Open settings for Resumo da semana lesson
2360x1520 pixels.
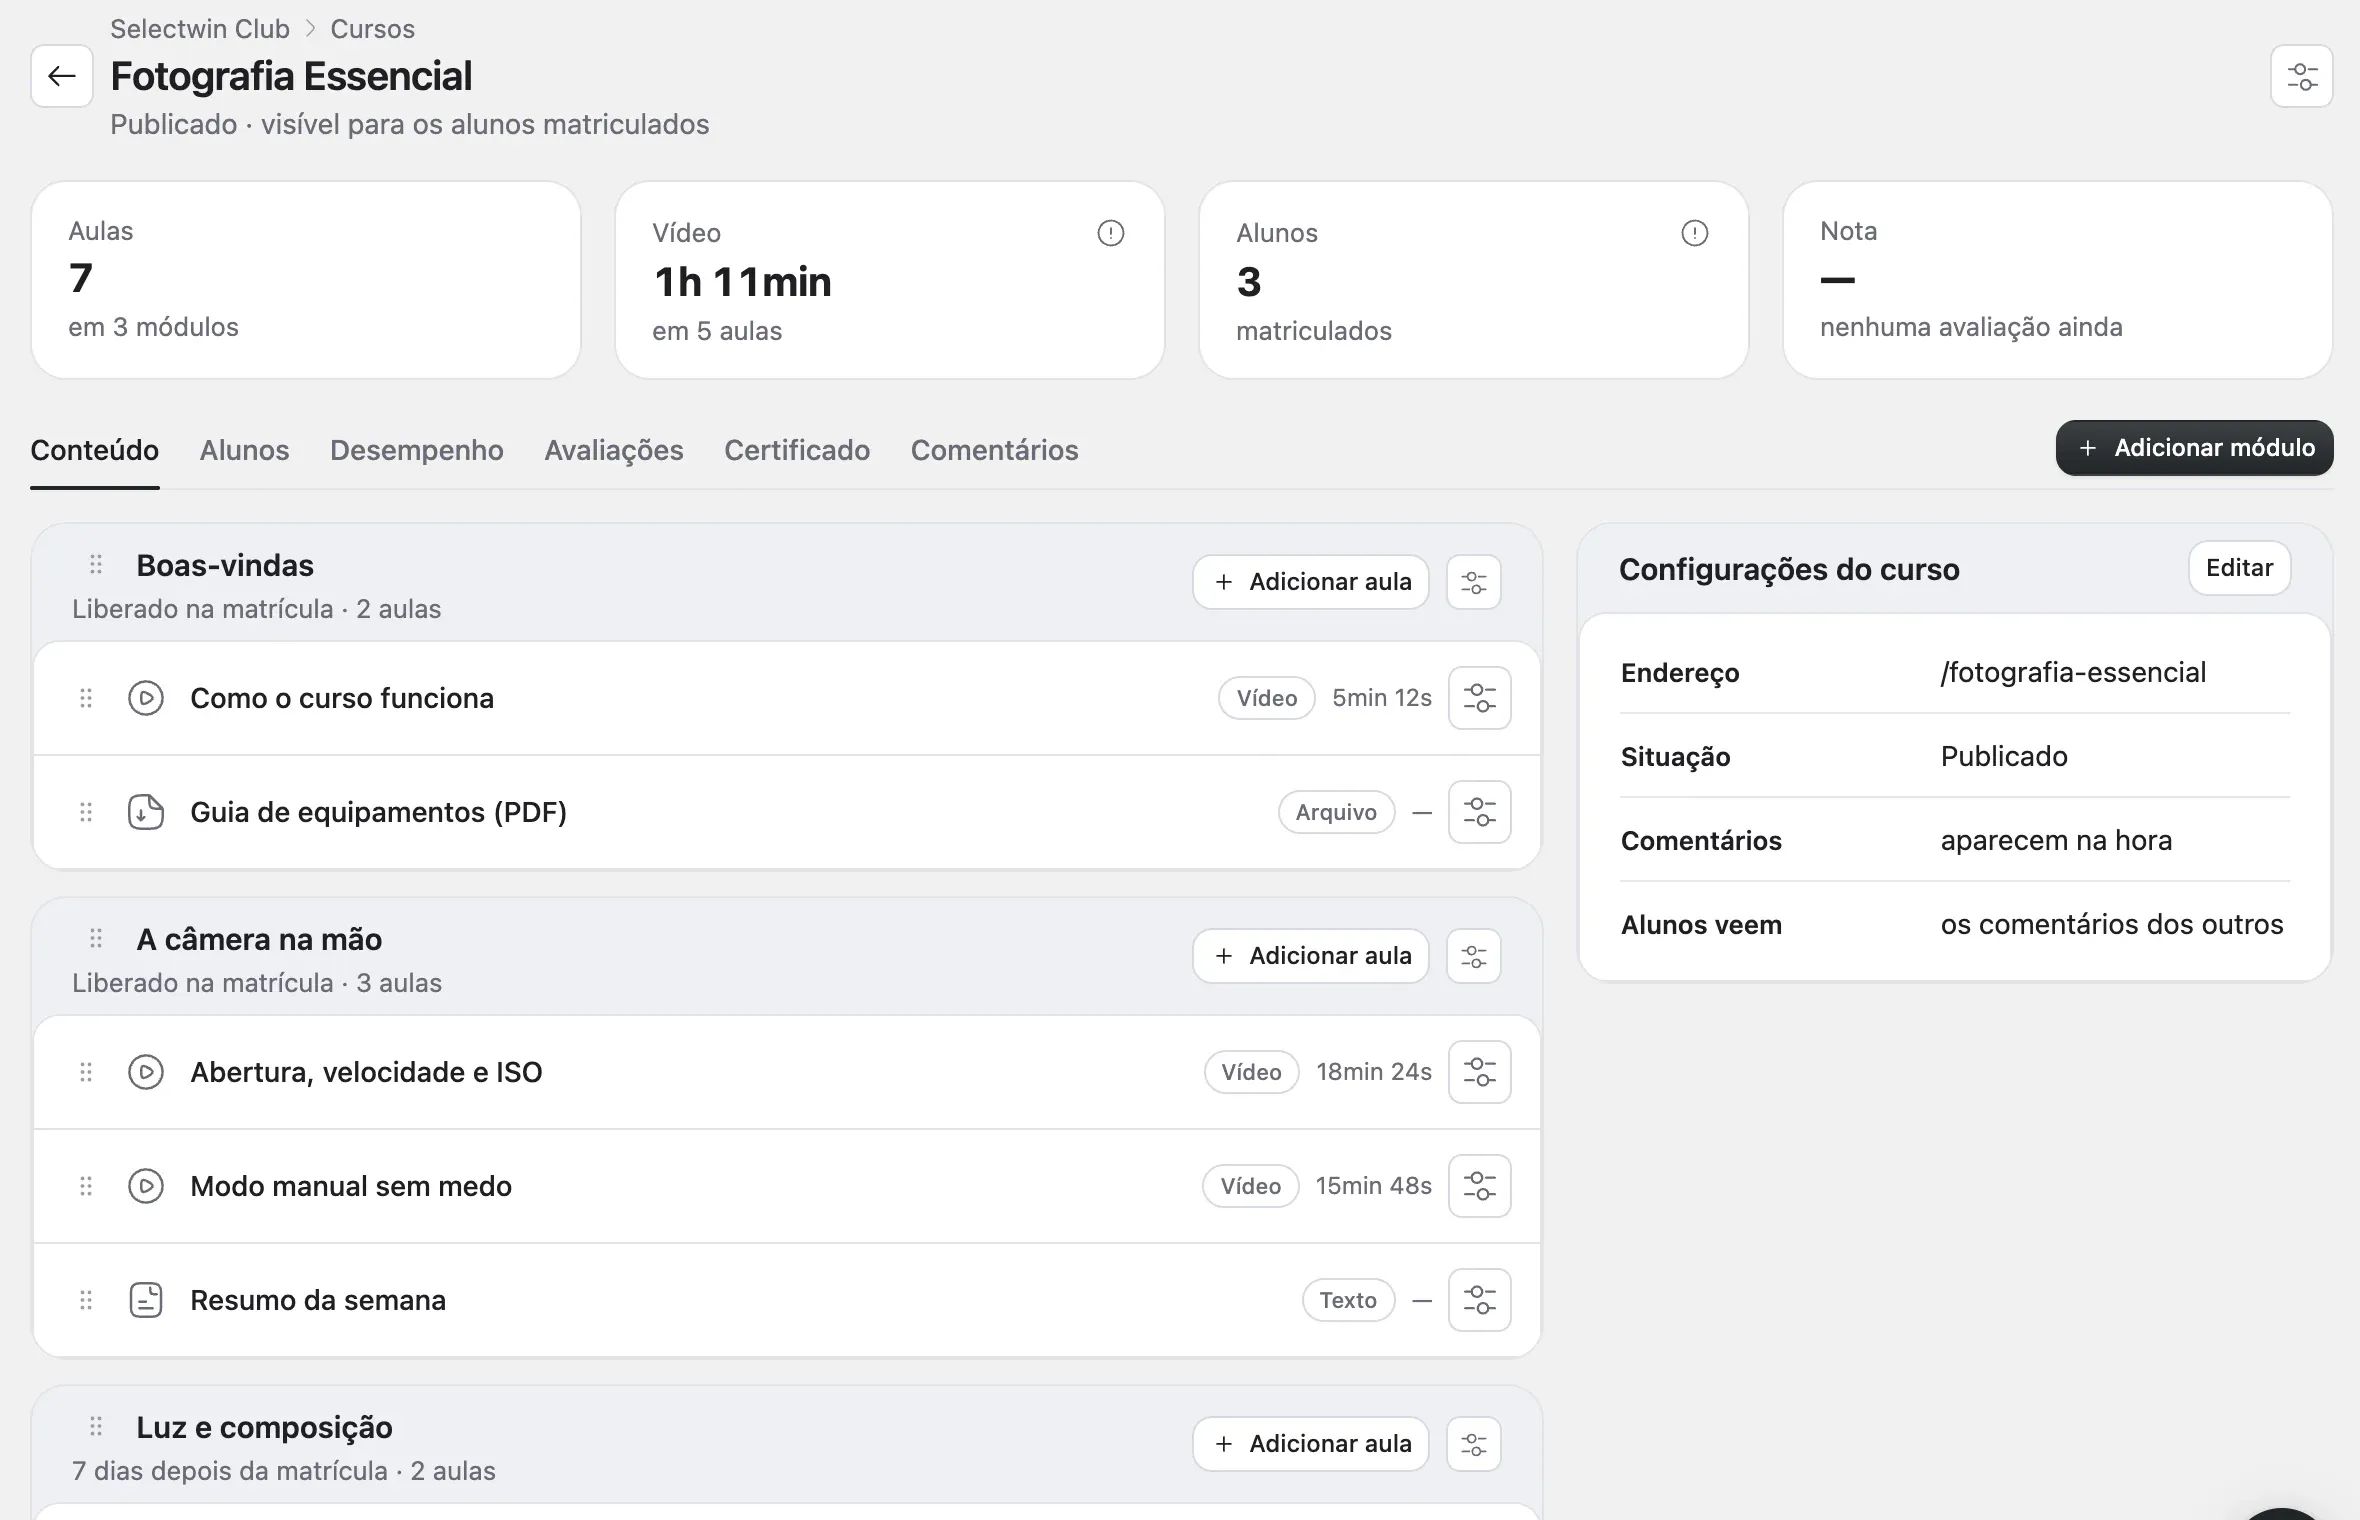pos(1480,1300)
